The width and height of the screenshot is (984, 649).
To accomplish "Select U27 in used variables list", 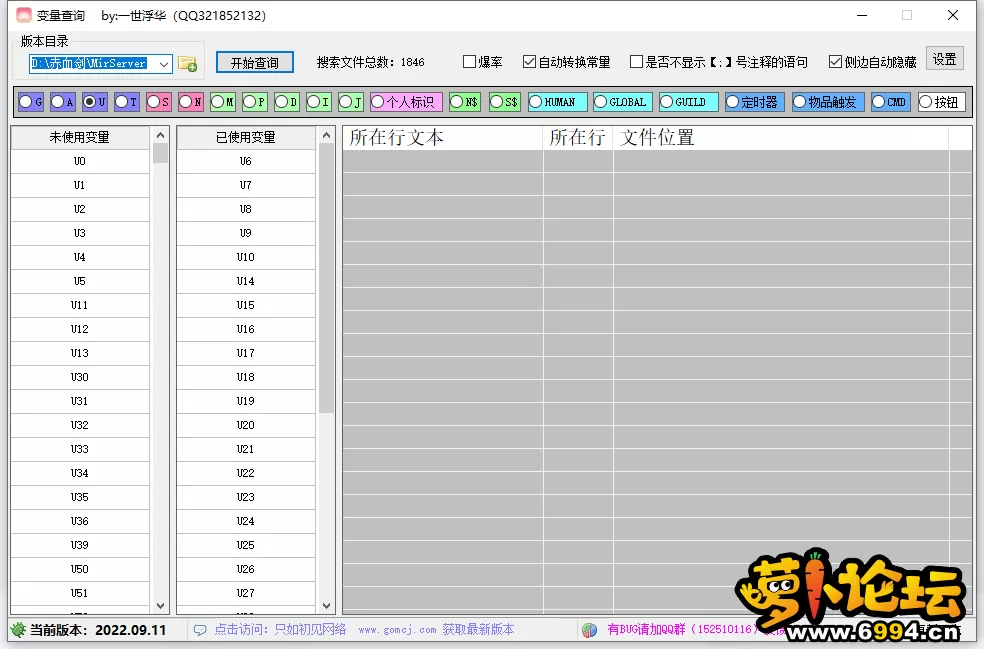I will [245, 593].
